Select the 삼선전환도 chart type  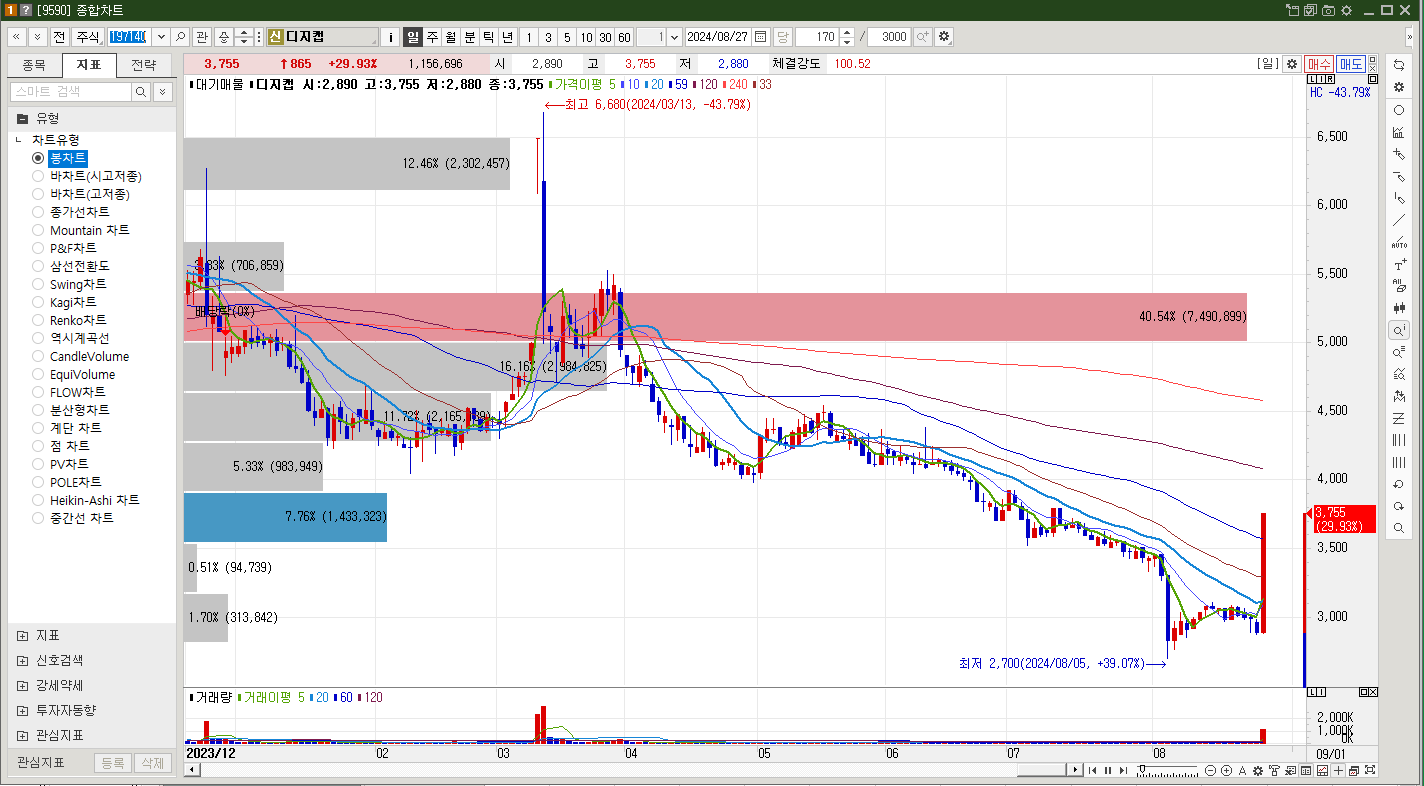pyautogui.click(x=79, y=266)
